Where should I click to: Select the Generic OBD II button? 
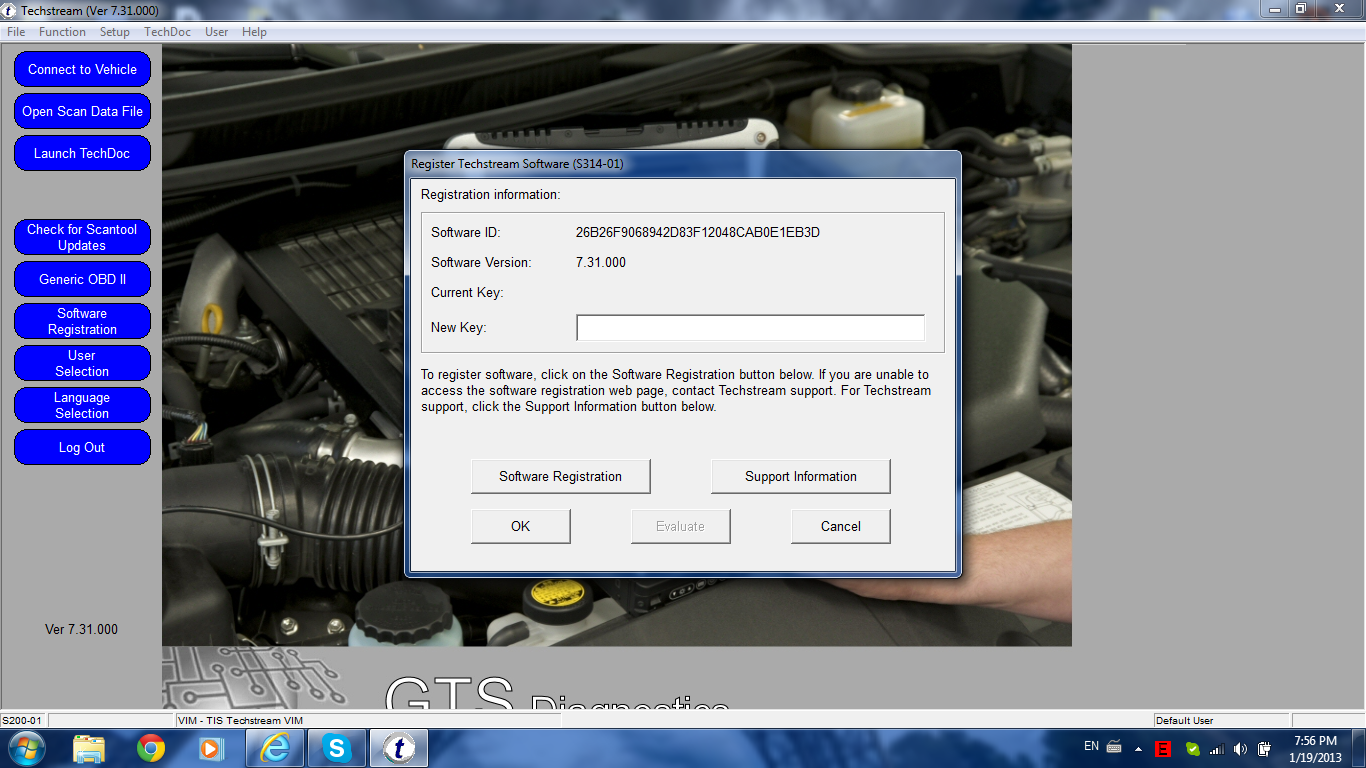[82, 280]
